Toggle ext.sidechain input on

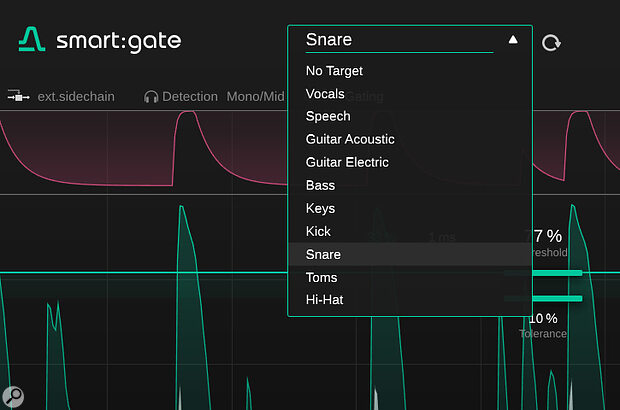[75, 97]
